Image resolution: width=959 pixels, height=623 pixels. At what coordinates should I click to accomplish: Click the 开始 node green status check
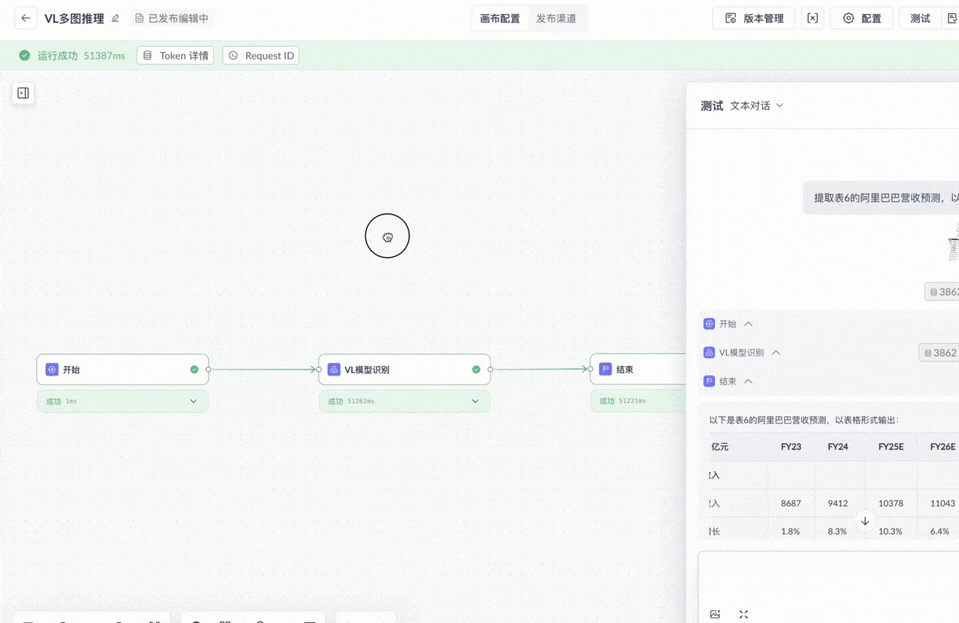tap(194, 369)
